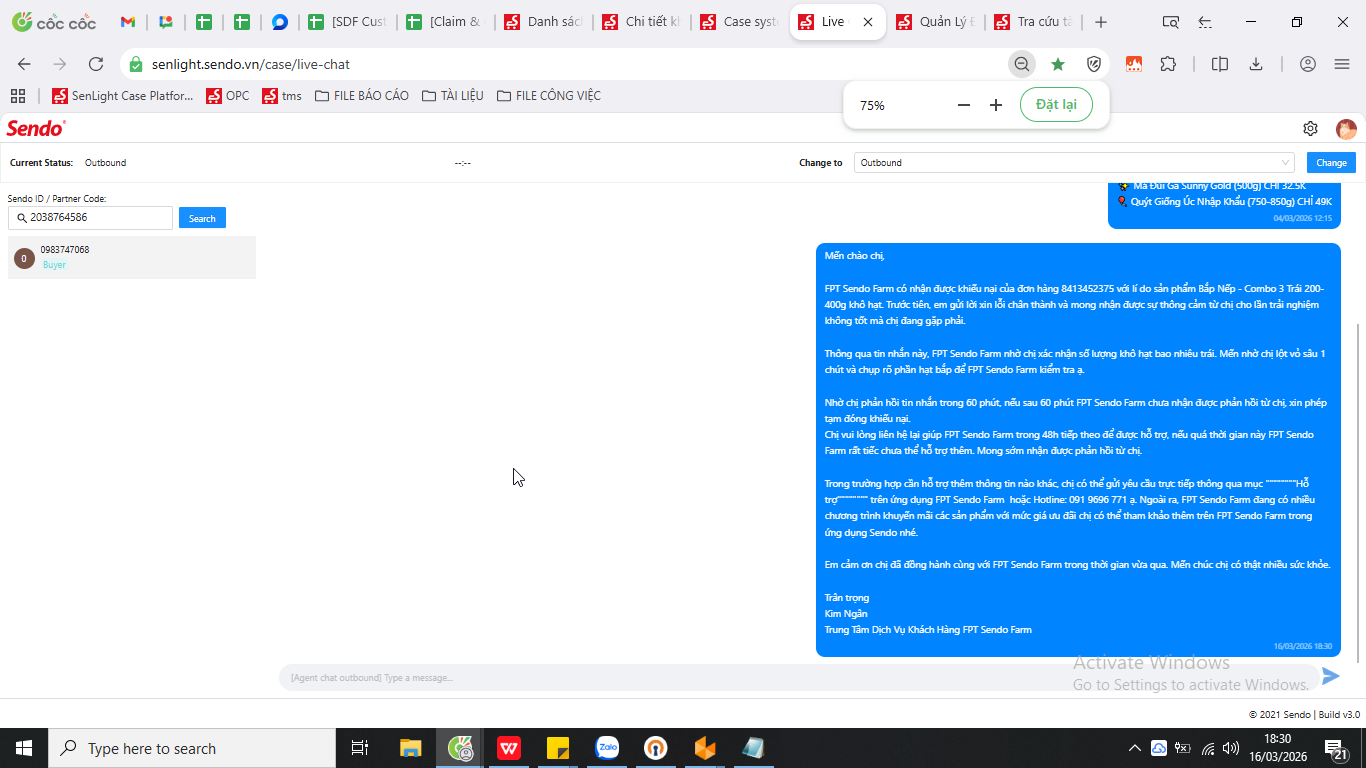This screenshot has height=768, width=1366.
Task: Open the browser profile icon
Action: [1307, 64]
